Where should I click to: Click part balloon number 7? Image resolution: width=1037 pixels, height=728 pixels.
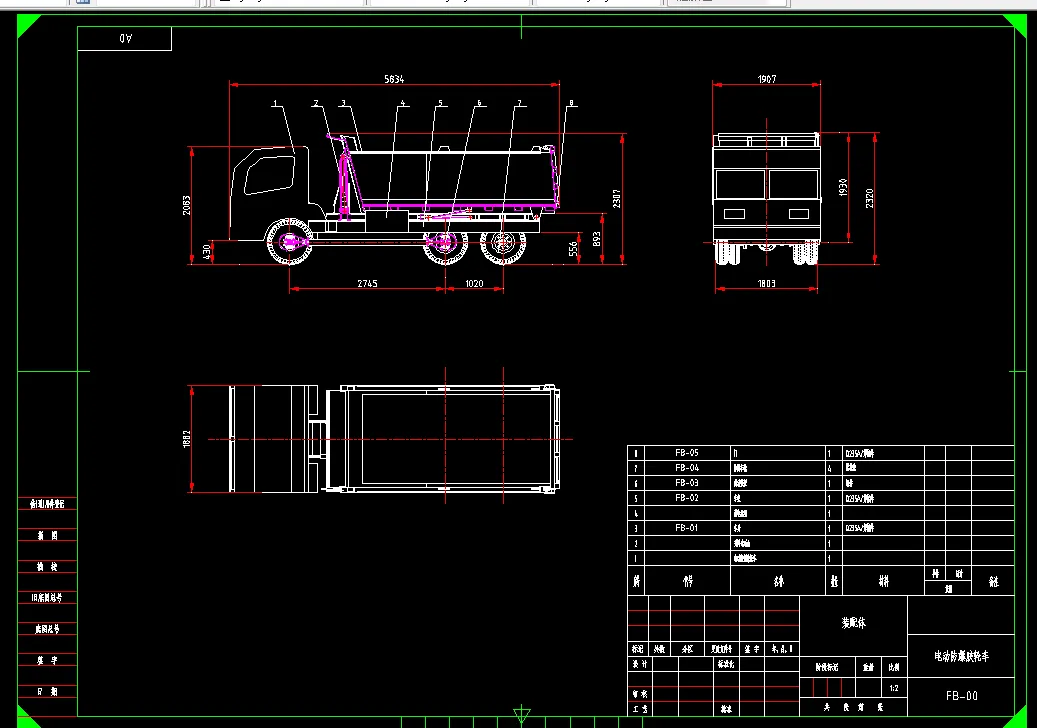coord(519,103)
